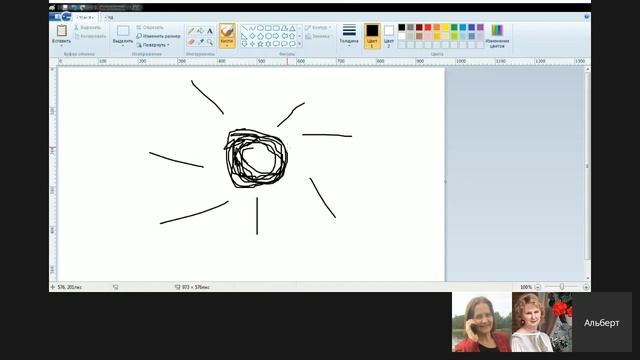Choose the straight Line shape
This screenshot has height=360, width=640.
coord(244,28)
